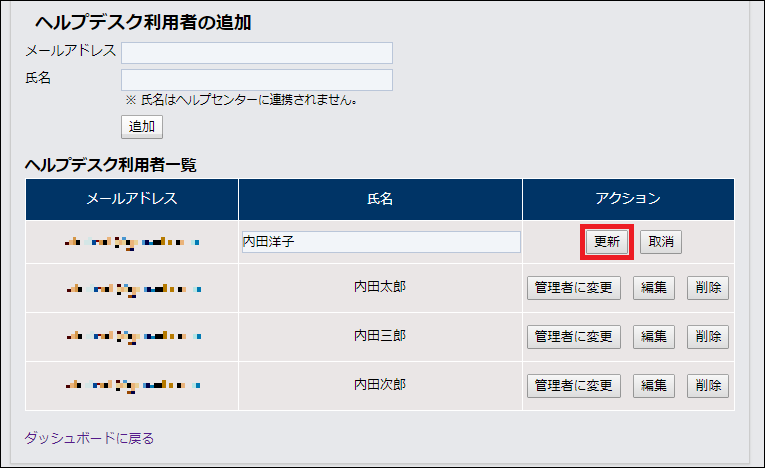Click the name edit field containing 内田洋子
Image resolution: width=765 pixels, height=468 pixels.
pos(380,242)
